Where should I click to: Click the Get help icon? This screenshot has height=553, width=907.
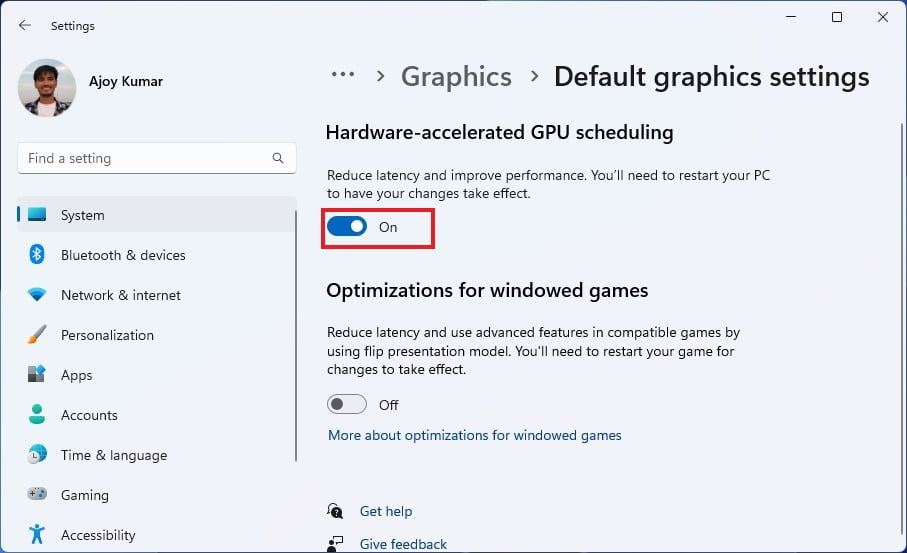pyautogui.click(x=335, y=511)
